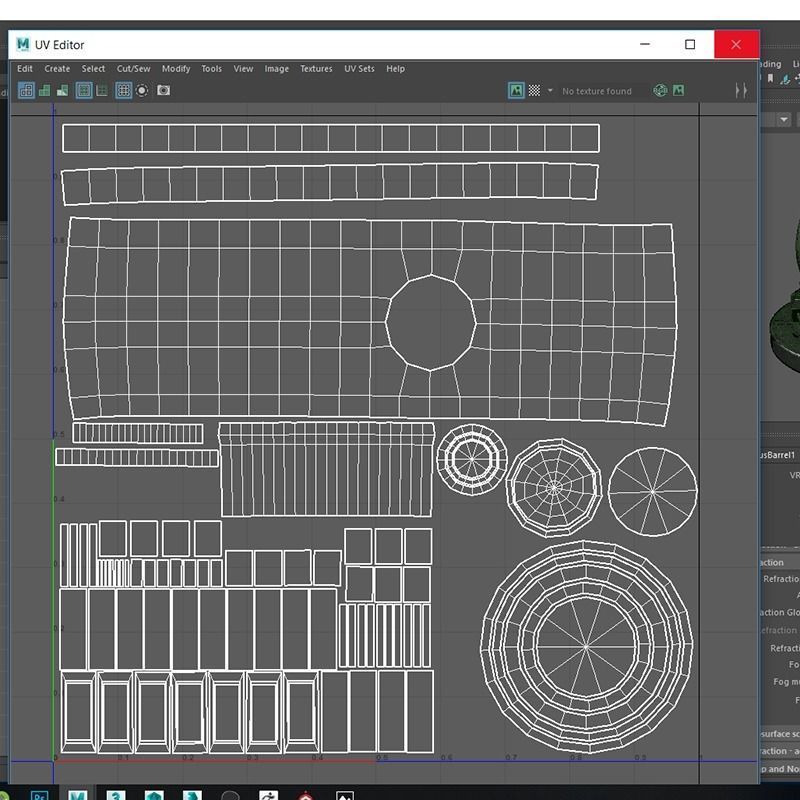Click the Maya logo in UV Editor title bar
The height and width of the screenshot is (800, 800).
click(23, 45)
